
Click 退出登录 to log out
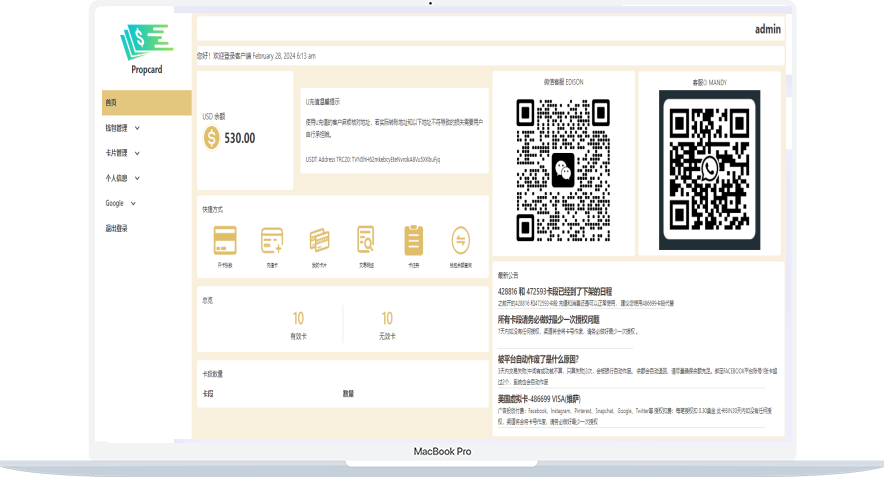(x=117, y=228)
